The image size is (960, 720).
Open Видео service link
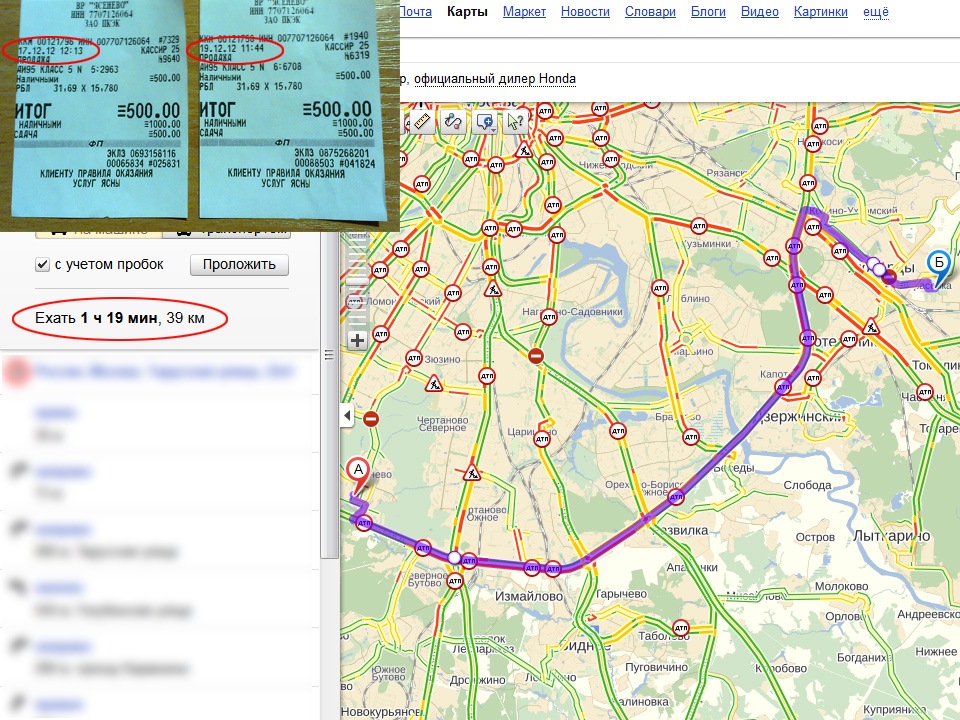[760, 12]
